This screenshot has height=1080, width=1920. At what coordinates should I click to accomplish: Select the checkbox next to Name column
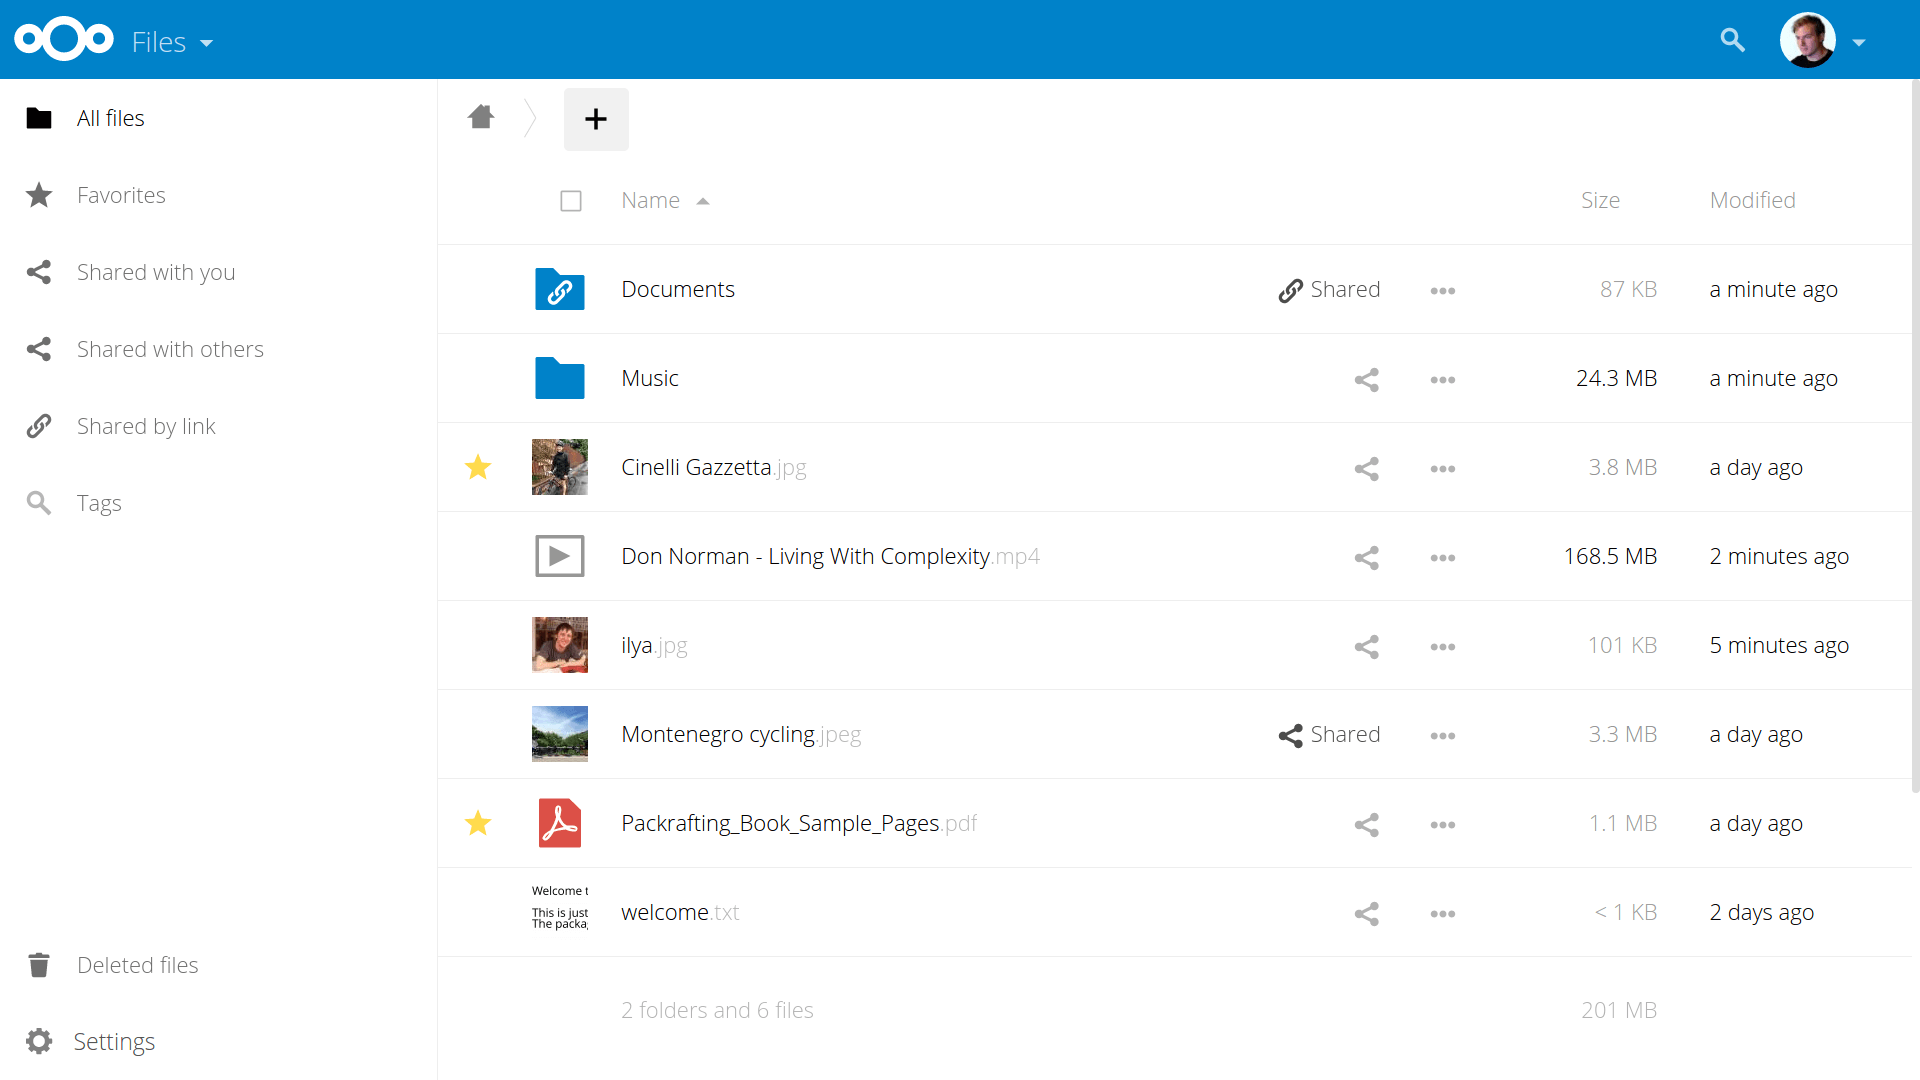[x=571, y=200]
